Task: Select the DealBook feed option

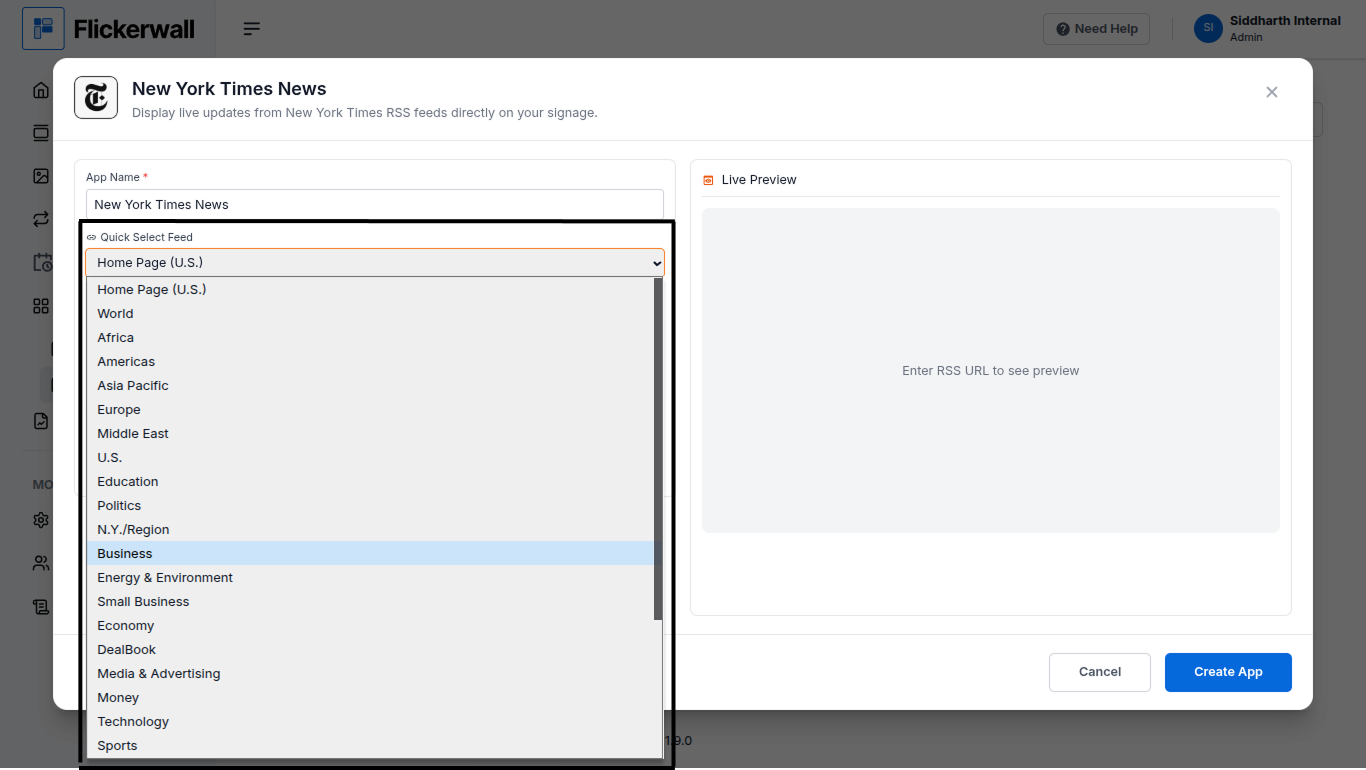Action: pyautogui.click(x=370, y=649)
